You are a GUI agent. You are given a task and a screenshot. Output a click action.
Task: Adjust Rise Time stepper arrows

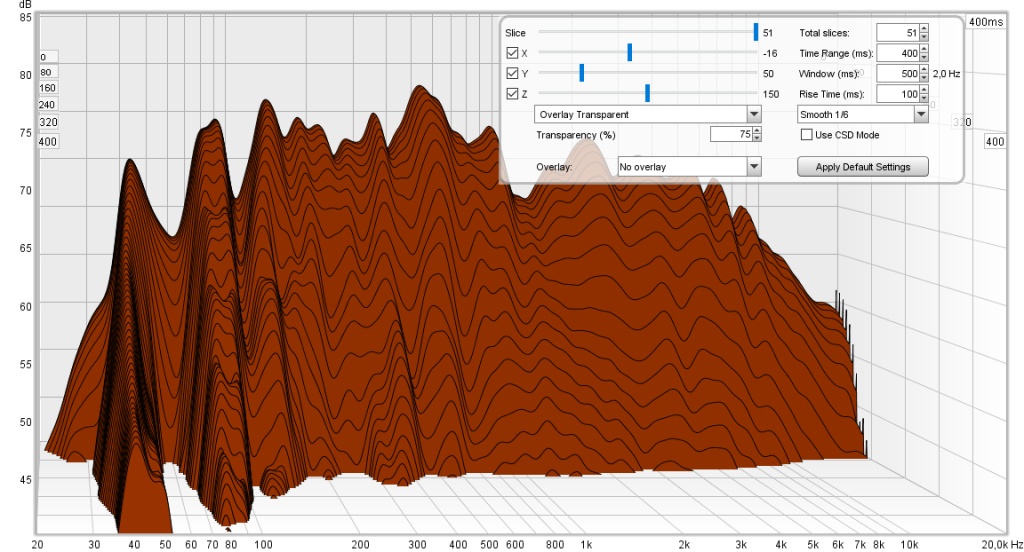[x=924, y=94]
